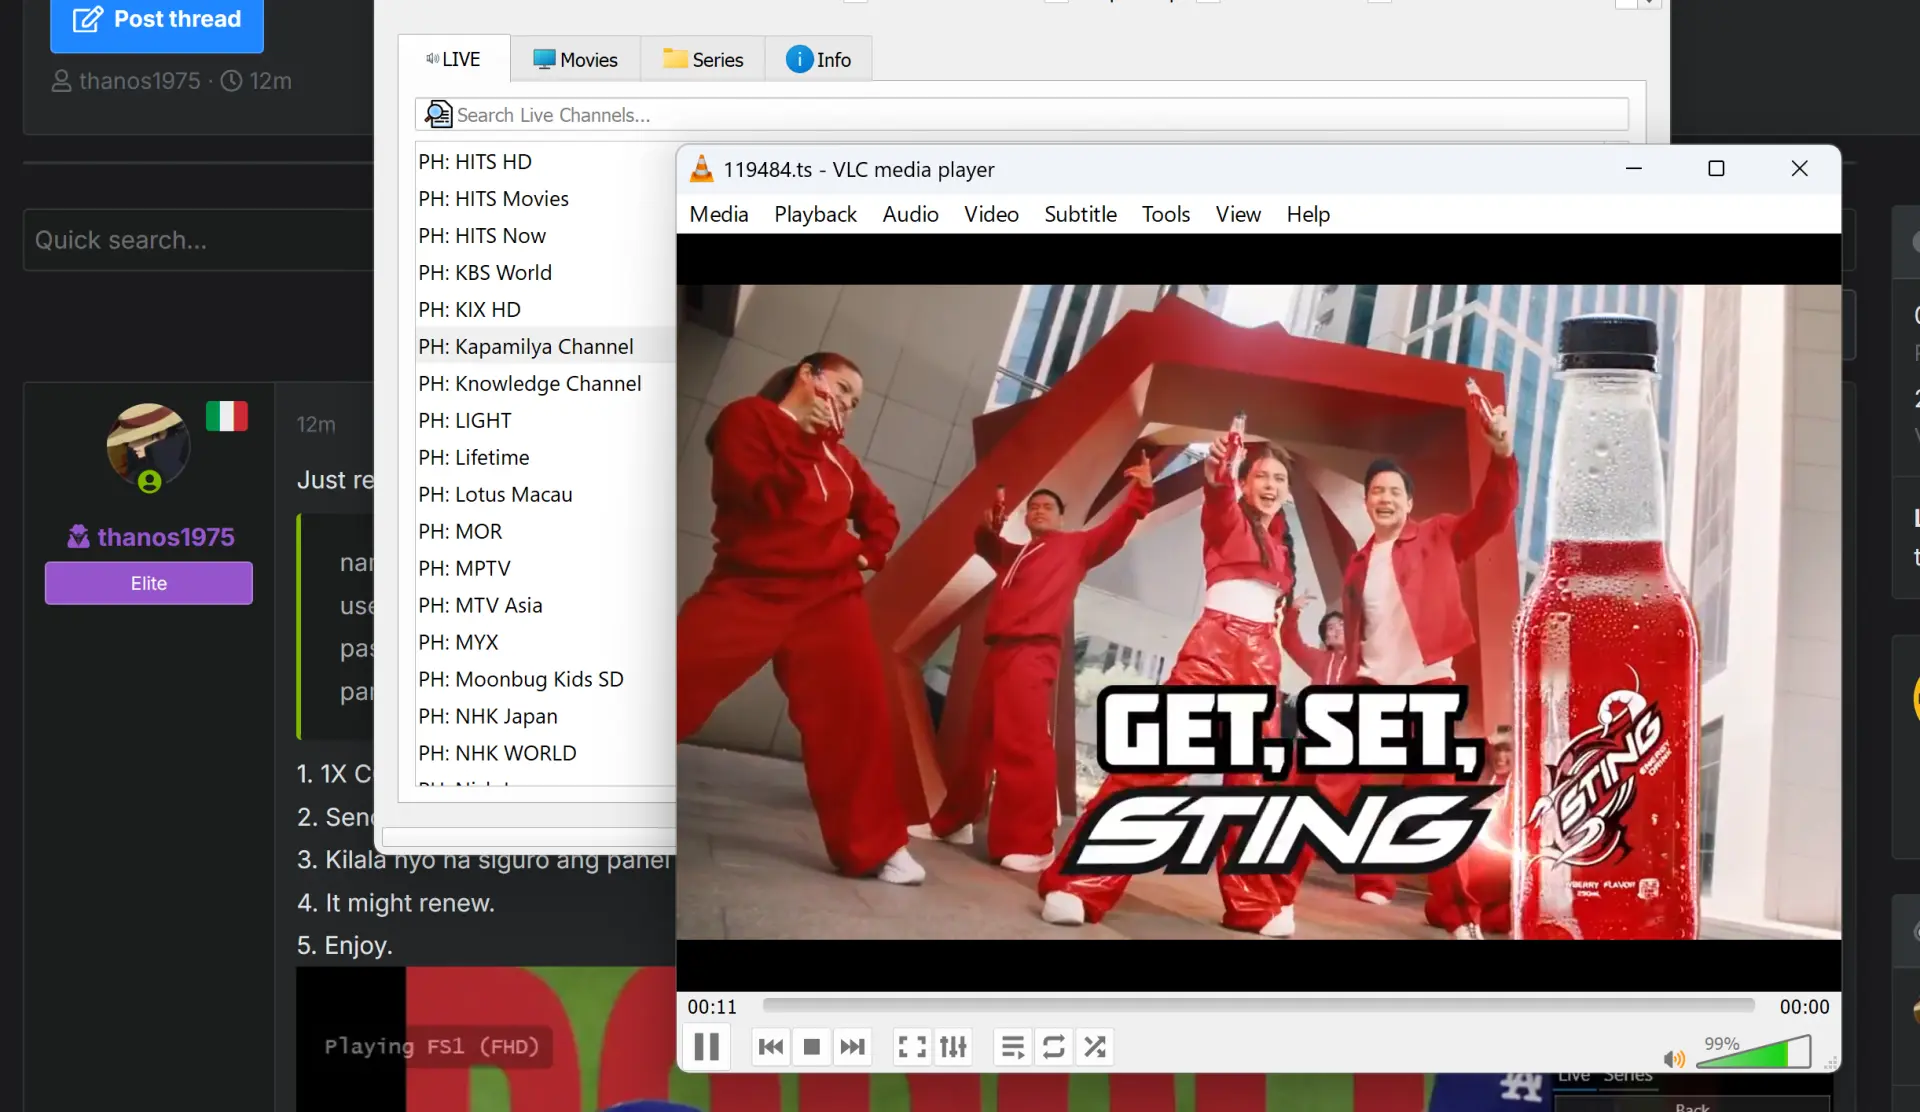Viewport: 1920px width, 1112px height.
Task: Toggle VLC shuffle random playback
Action: point(1095,1047)
